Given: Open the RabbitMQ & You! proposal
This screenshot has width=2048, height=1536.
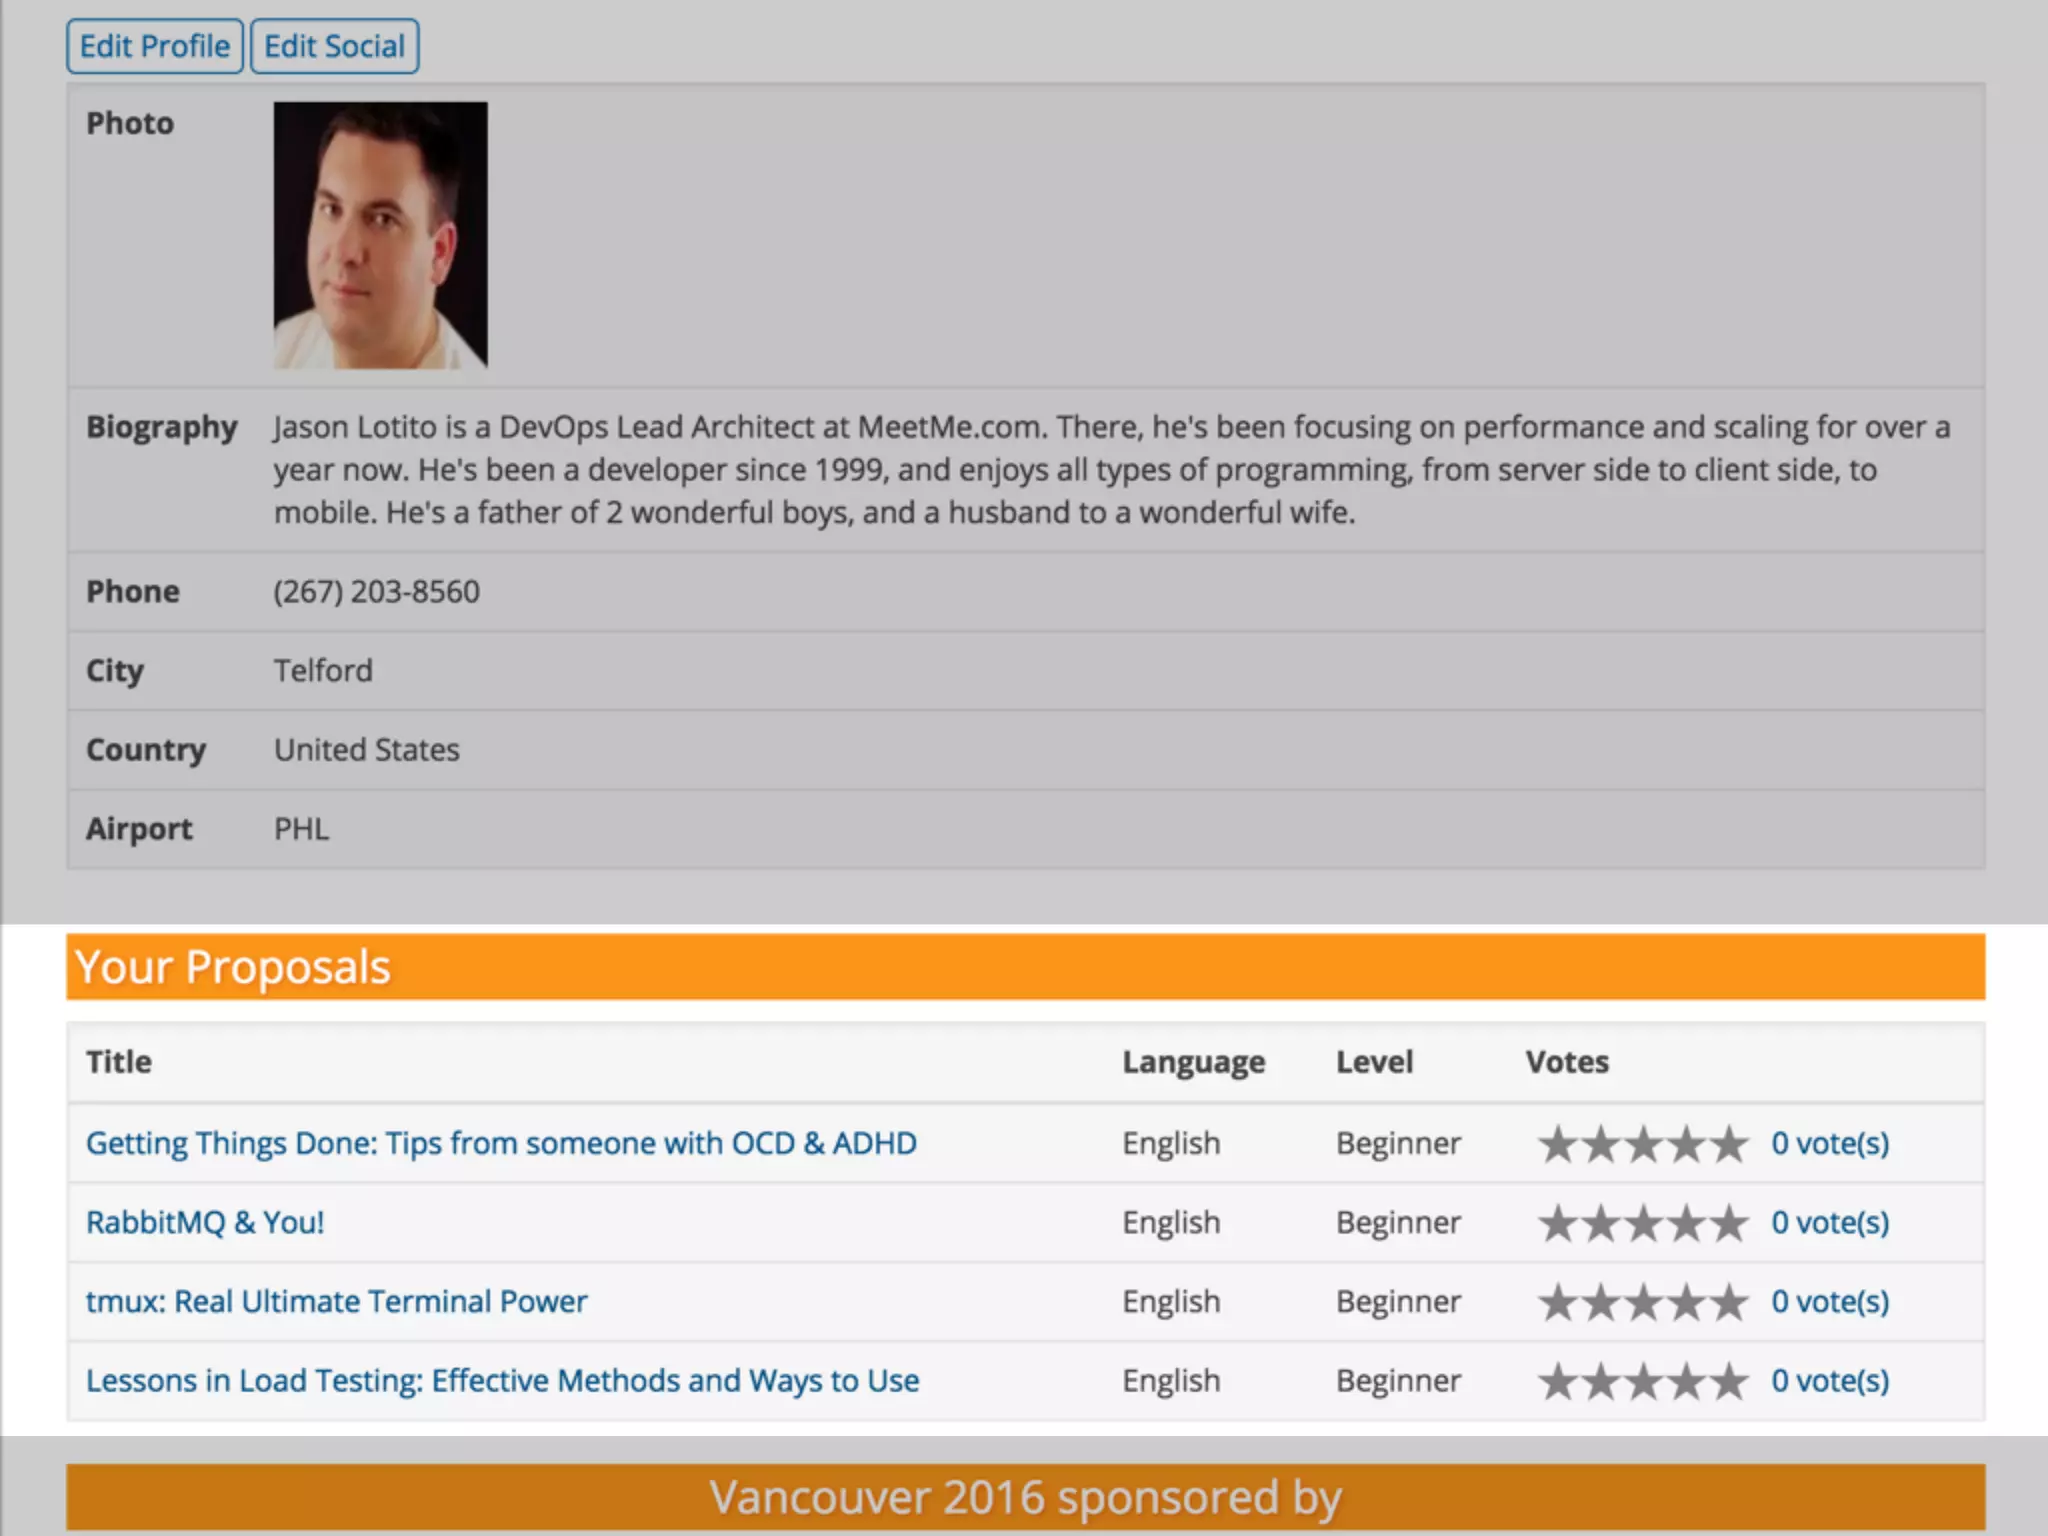Looking at the screenshot, I should pos(205,1222).
